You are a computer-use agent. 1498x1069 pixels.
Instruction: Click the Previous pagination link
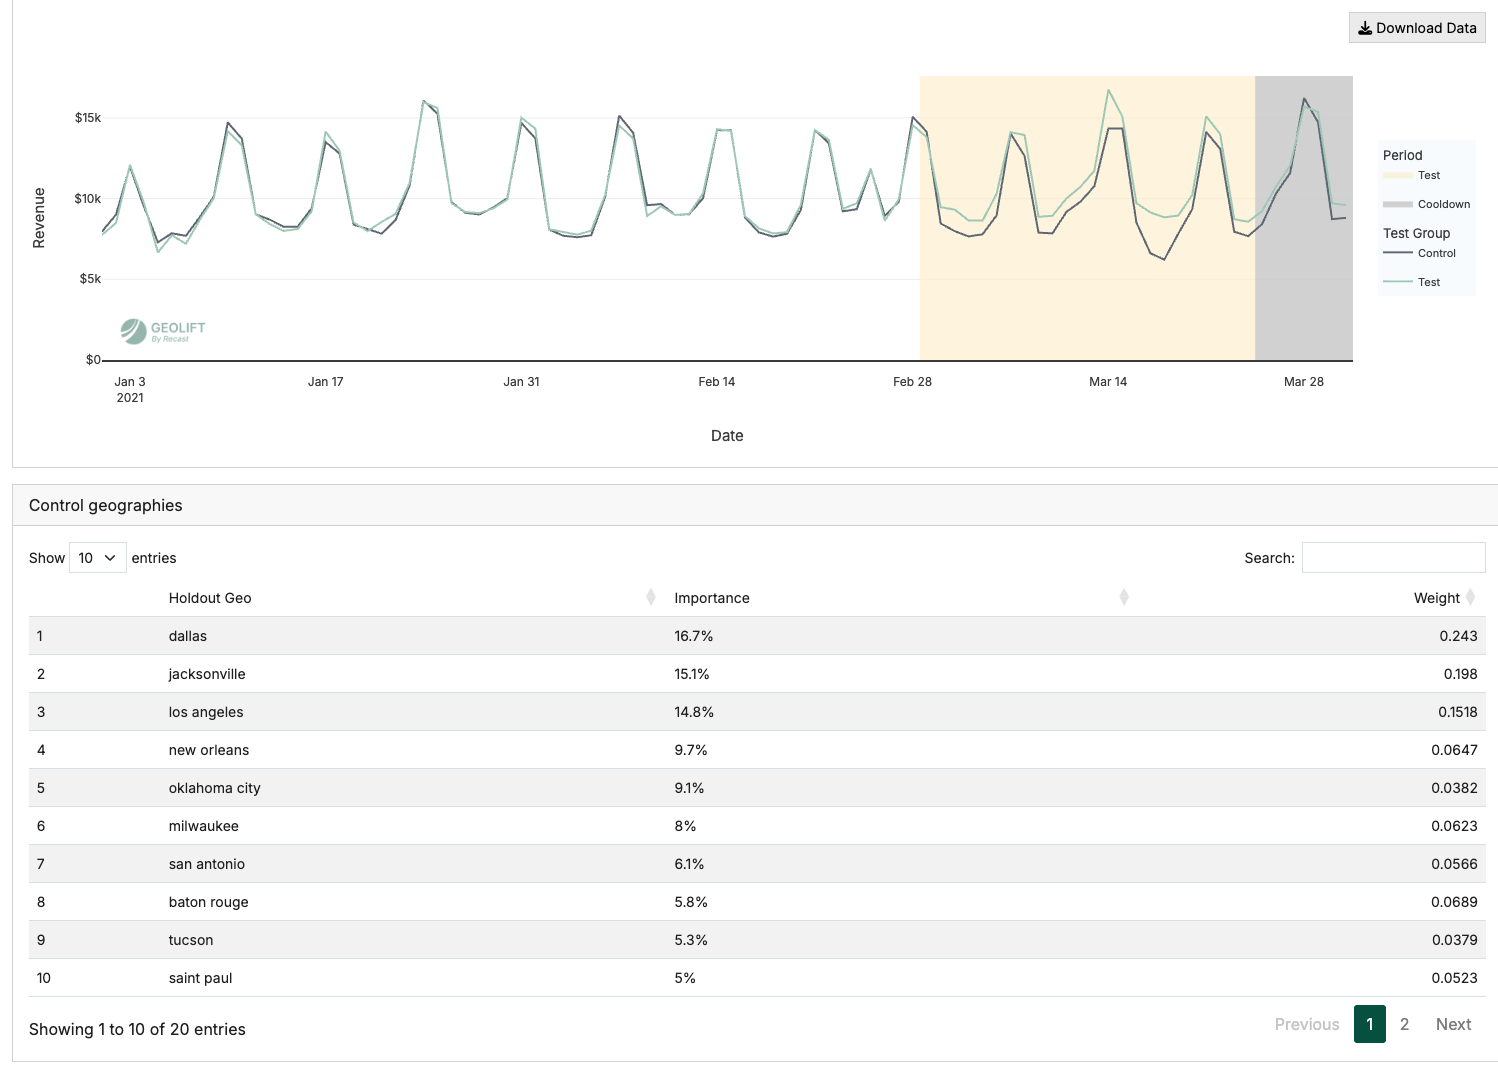click(x=1306, y=1024)
